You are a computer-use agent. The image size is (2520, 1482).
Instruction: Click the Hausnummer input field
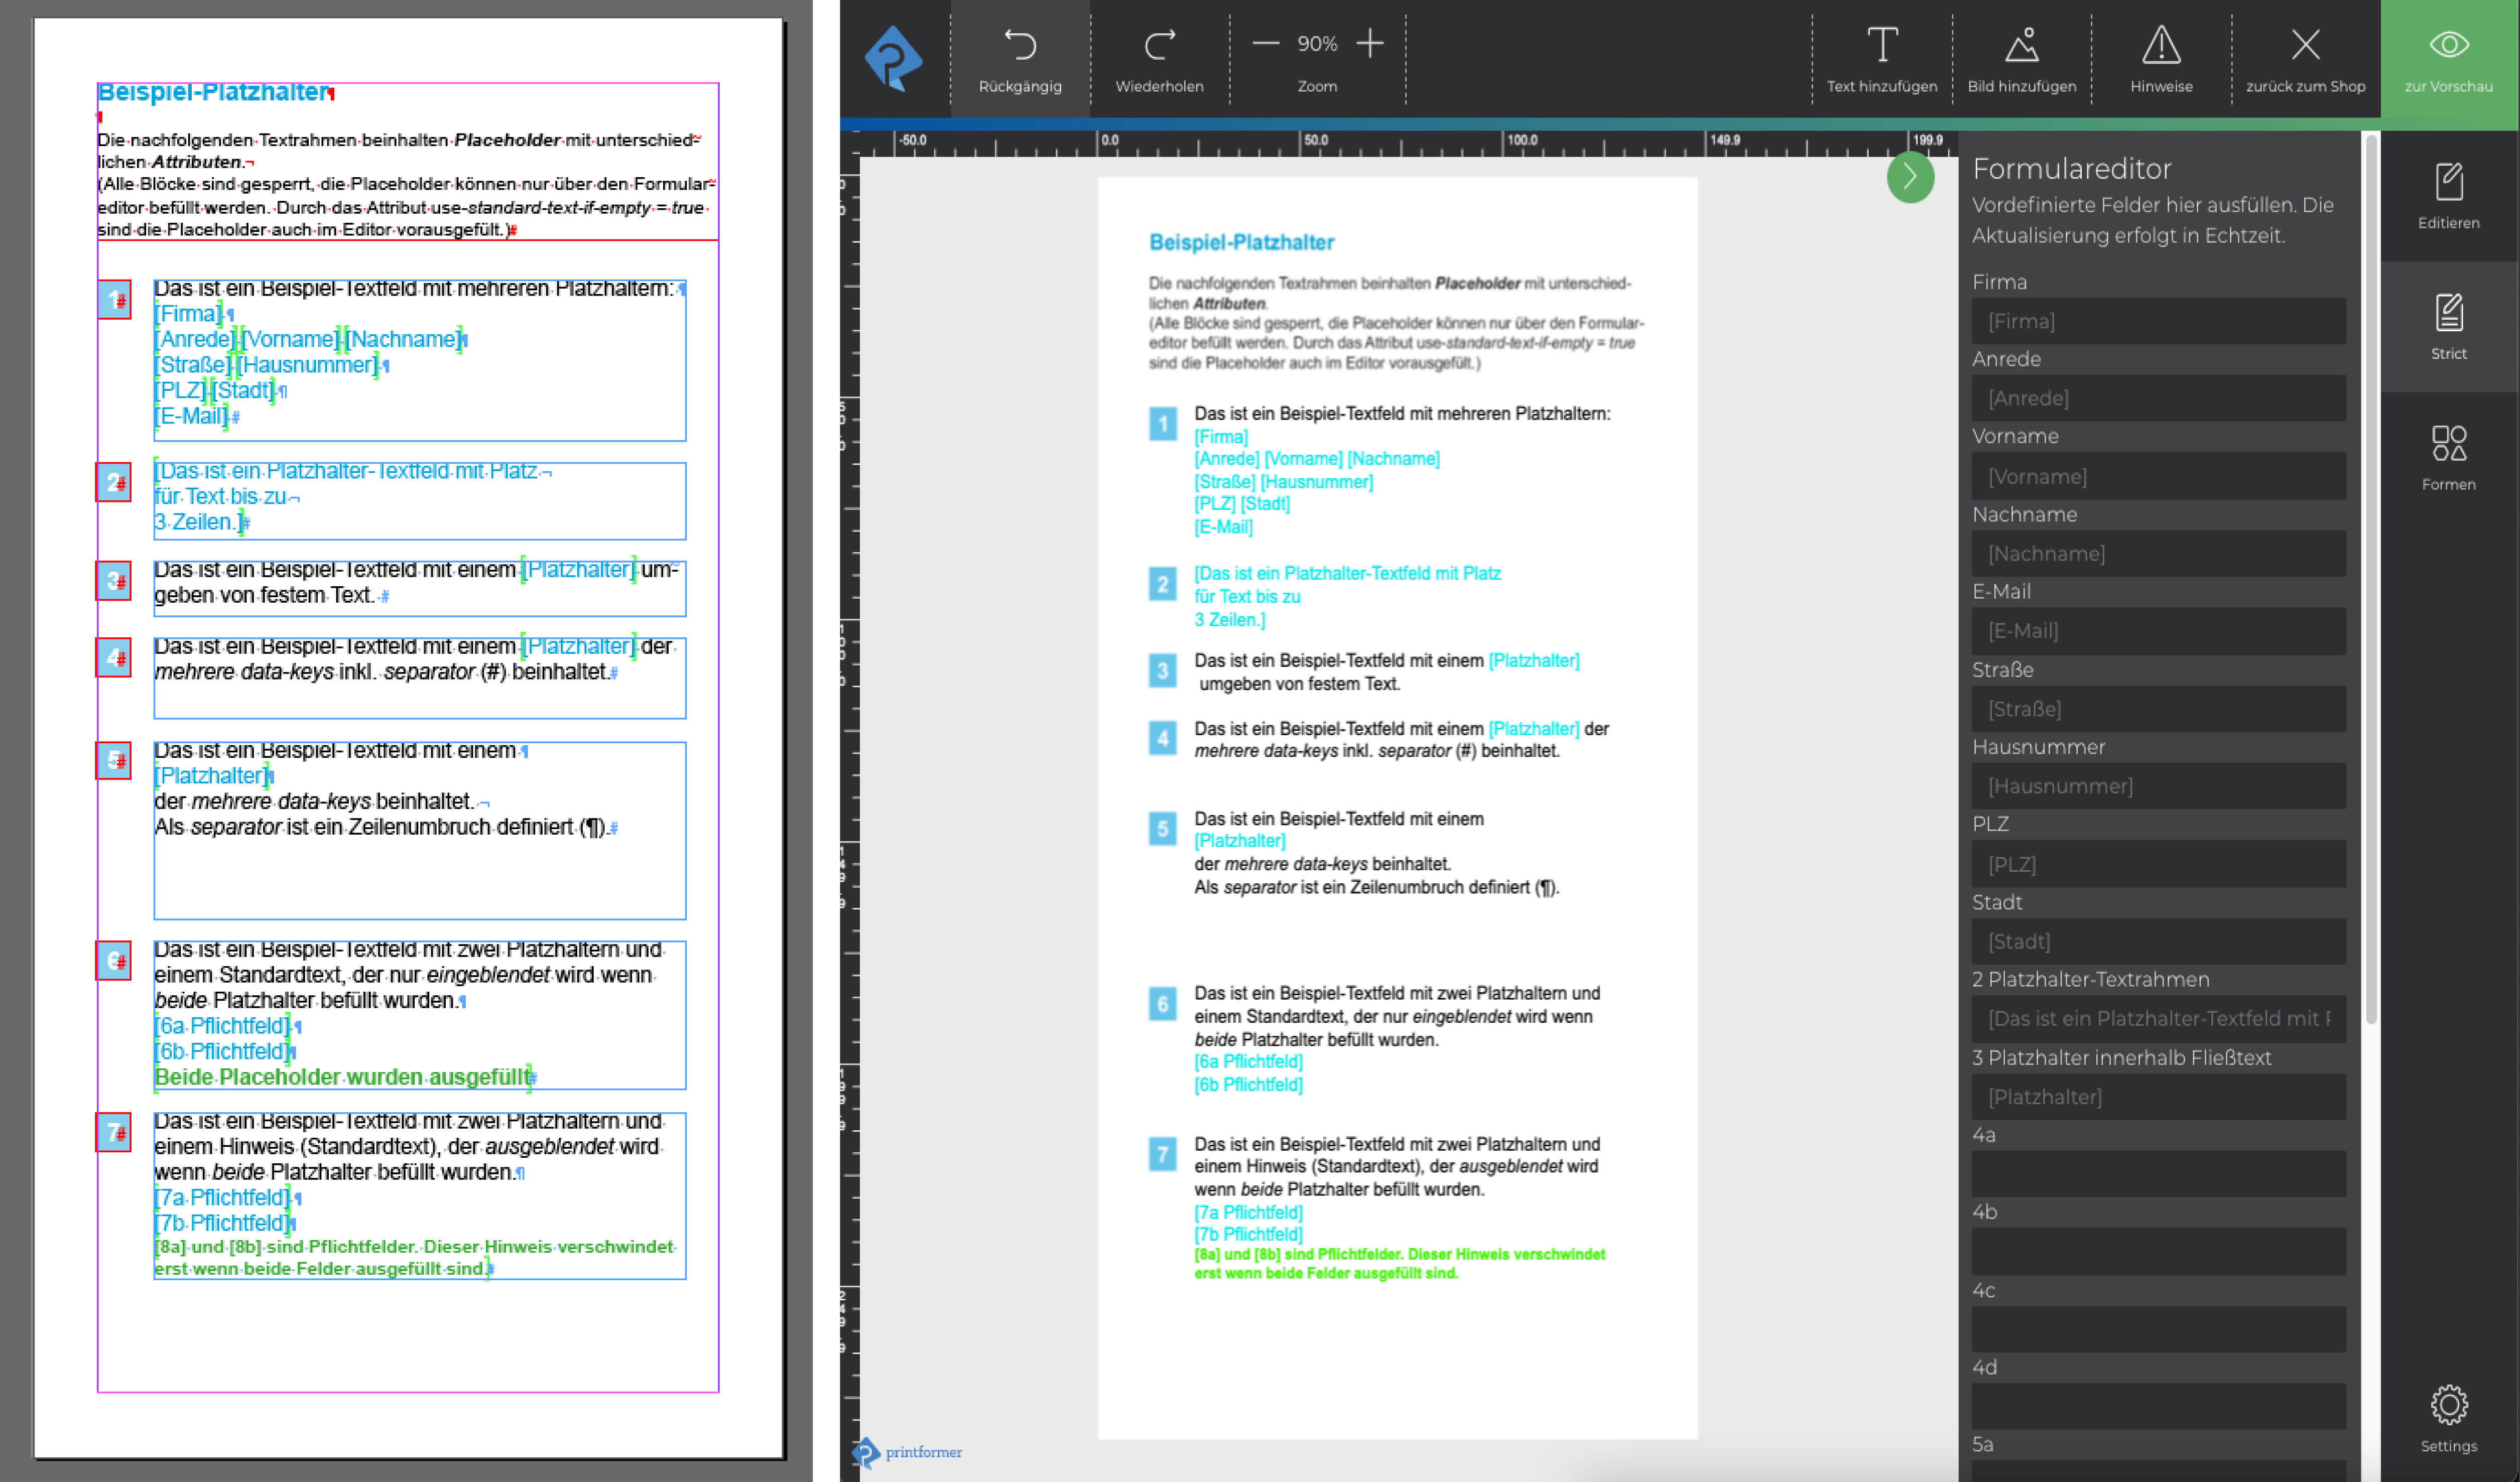point(2158,786)
